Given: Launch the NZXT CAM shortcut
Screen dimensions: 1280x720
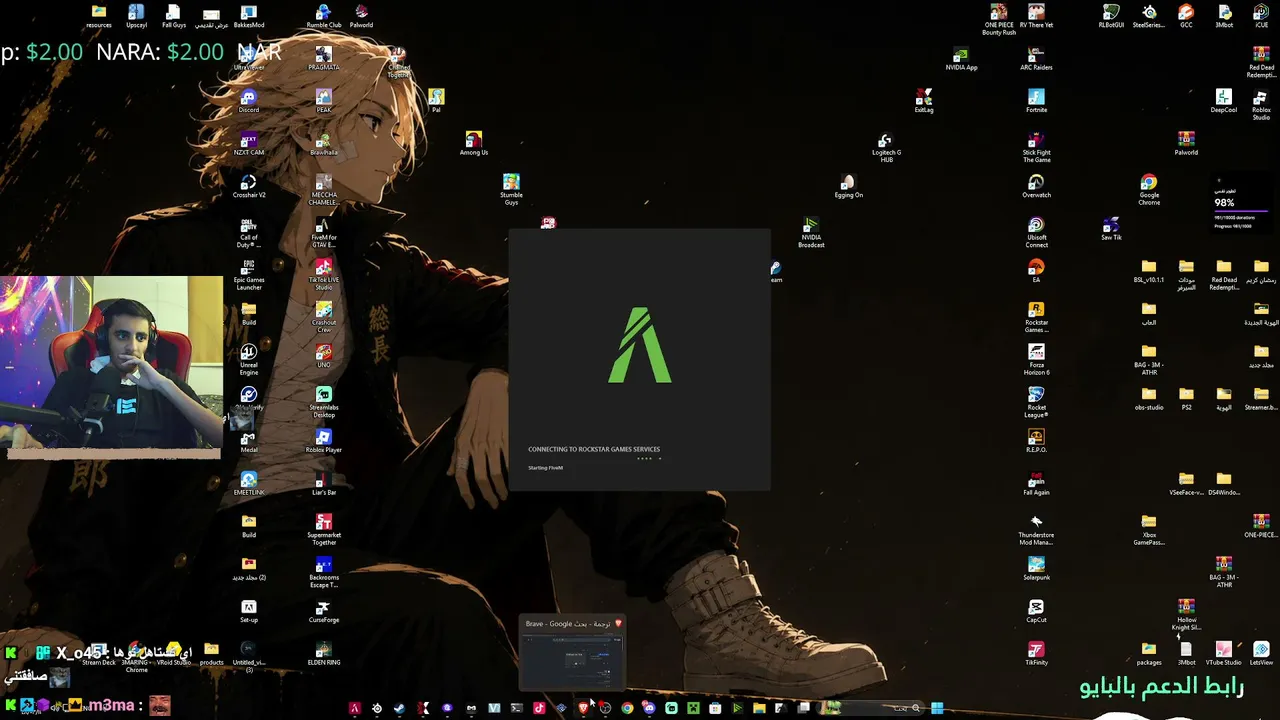Looking at the screenshot, I should [x=249, y=144].
